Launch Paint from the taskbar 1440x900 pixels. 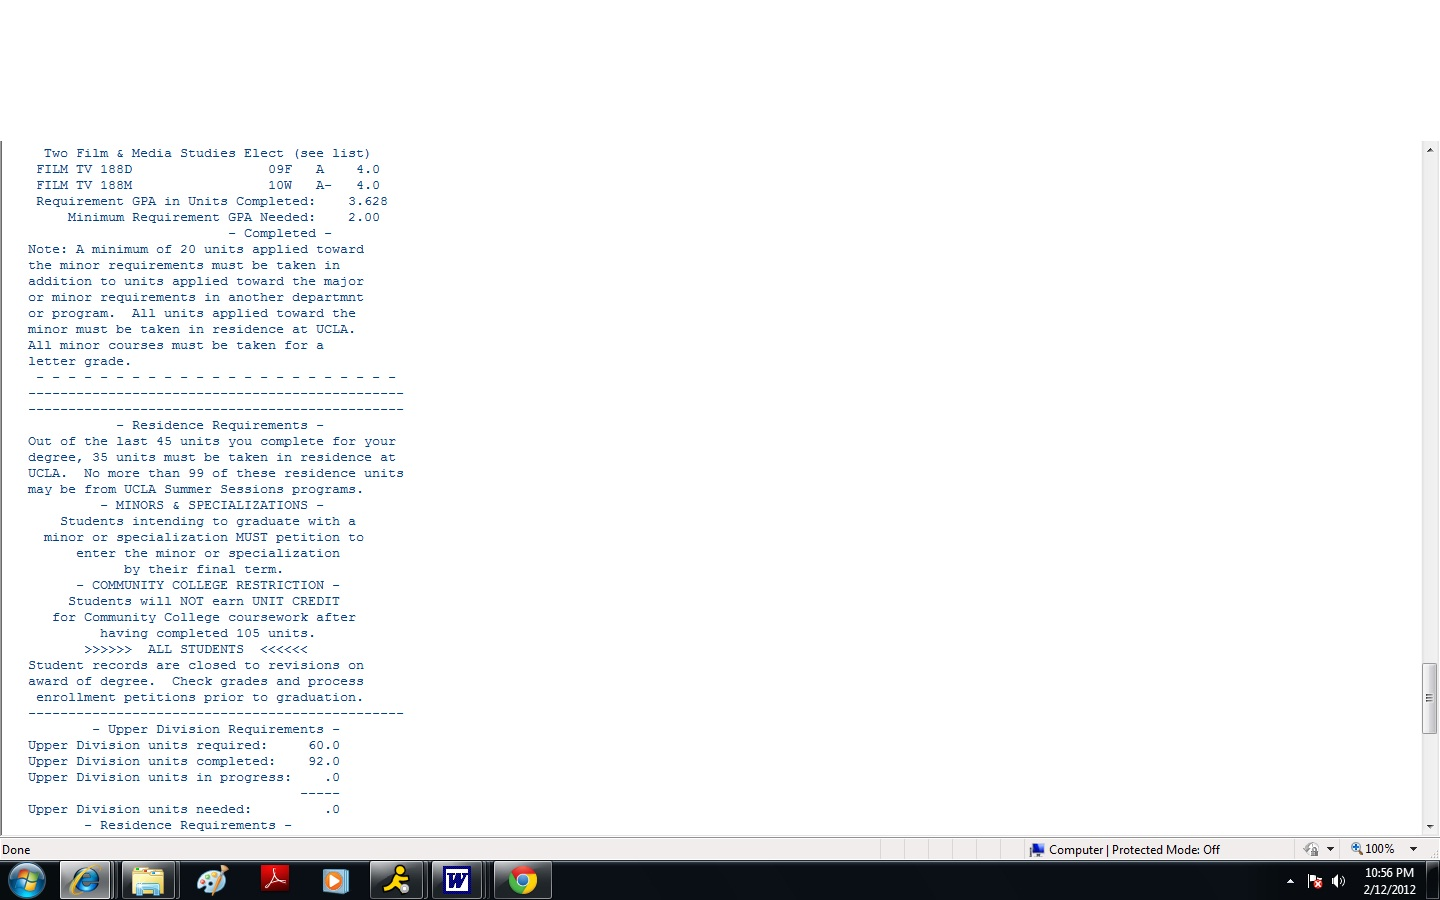pyautogui.click(x=211, y=880)
